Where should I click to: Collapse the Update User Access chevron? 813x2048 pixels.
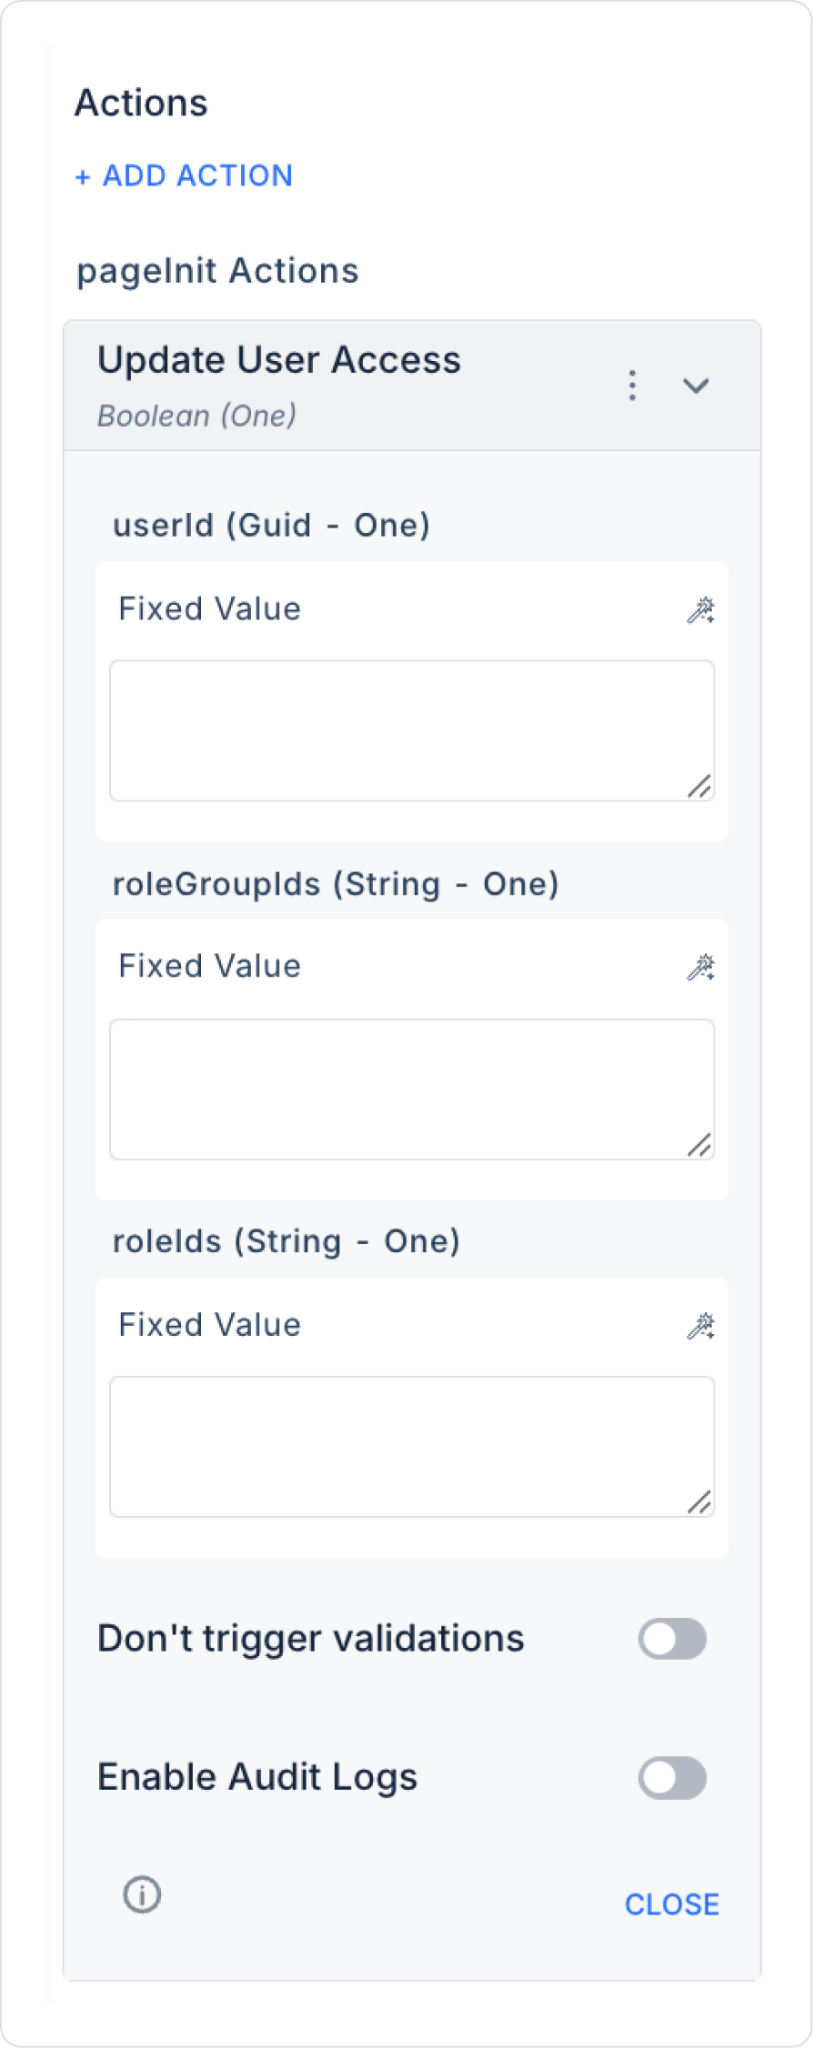696,385
